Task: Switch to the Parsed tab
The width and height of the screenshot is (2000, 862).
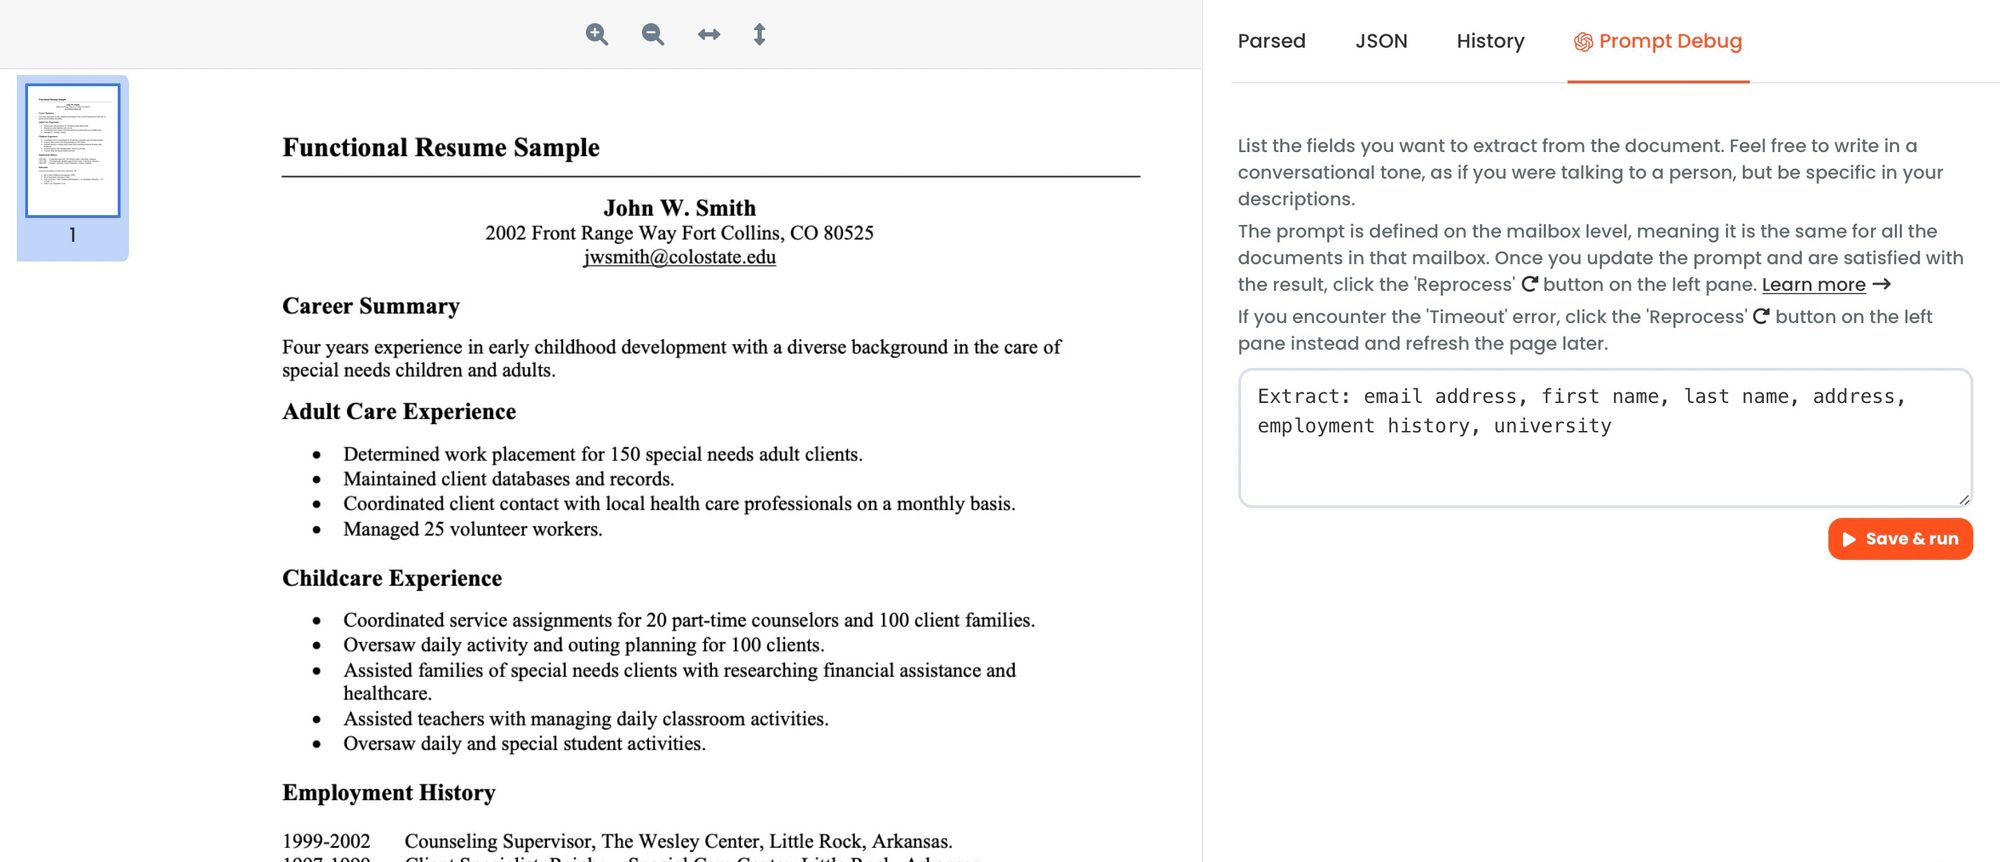Action: pos(1271,41)
